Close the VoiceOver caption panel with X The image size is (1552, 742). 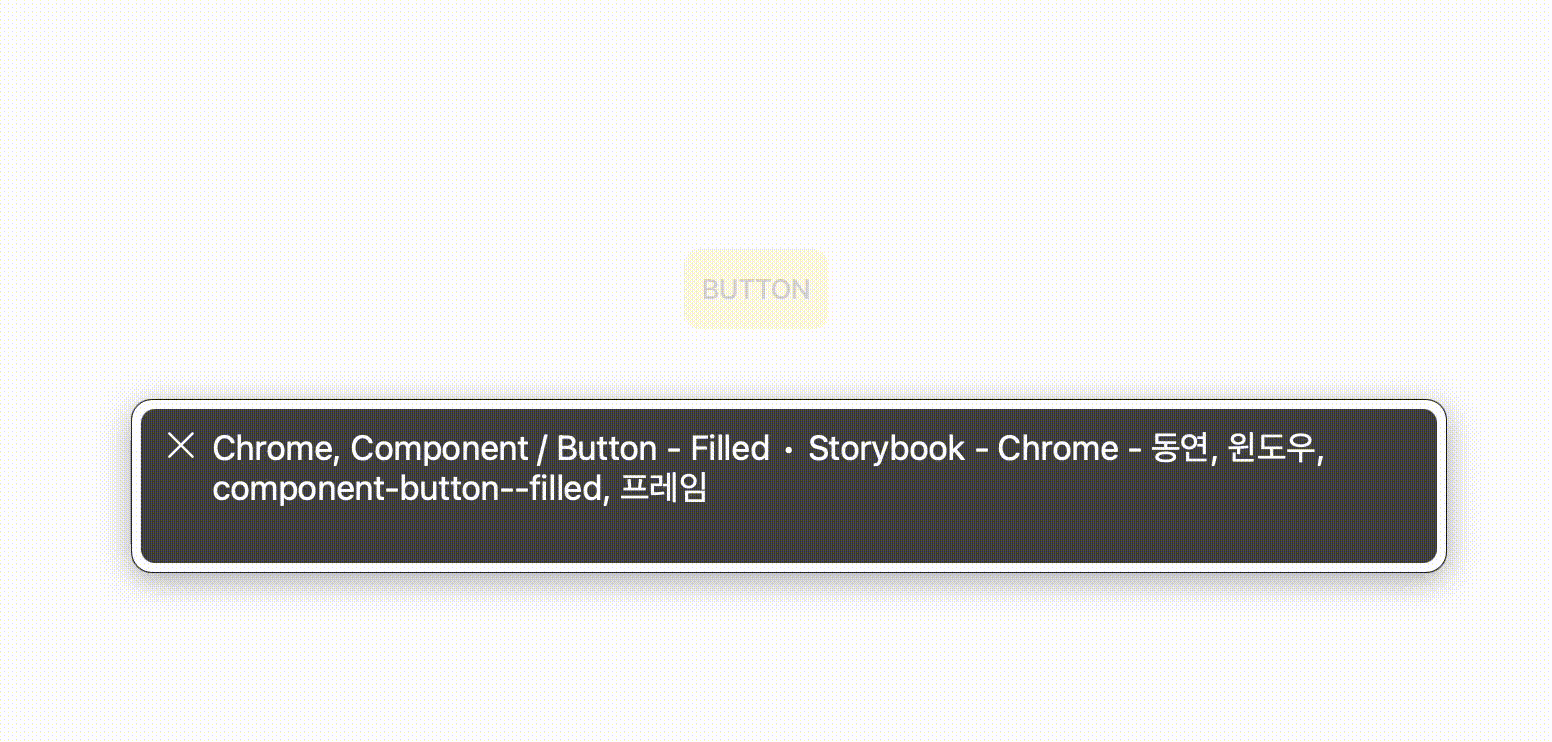180,446
